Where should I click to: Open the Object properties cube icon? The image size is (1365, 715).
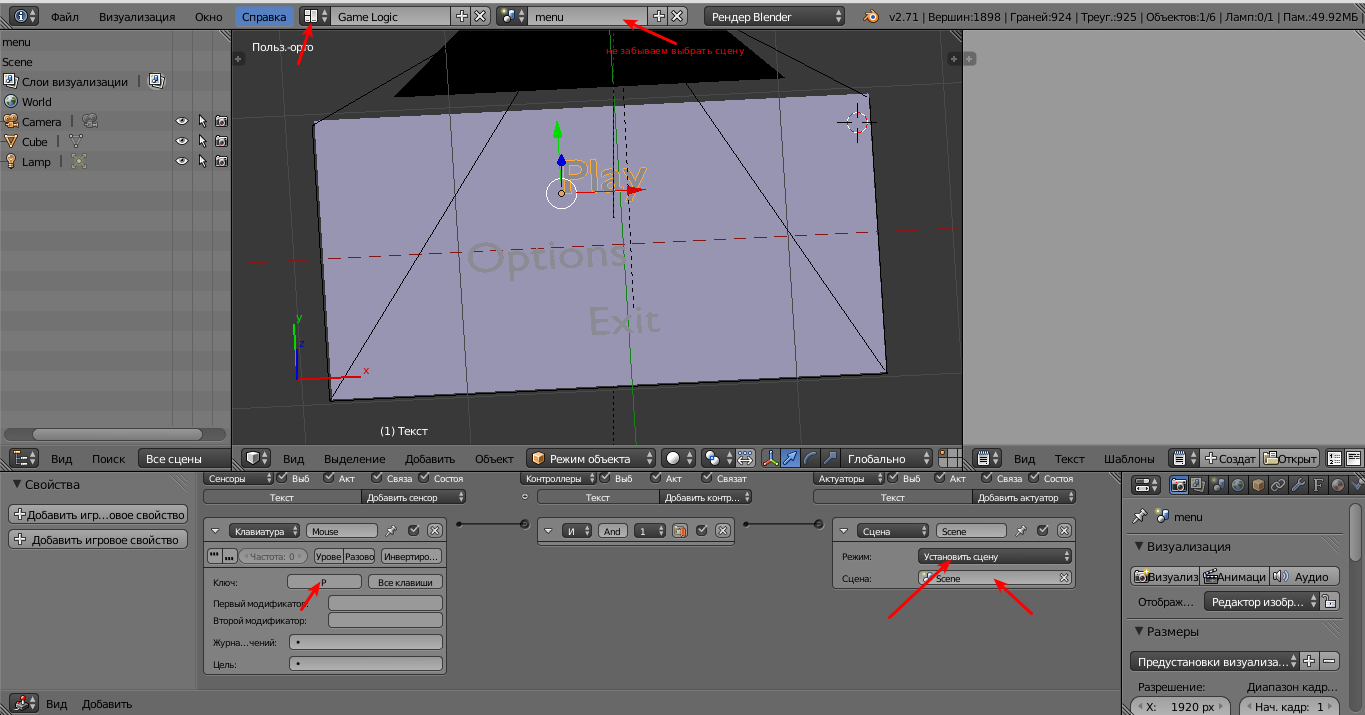(x=1258, y=485)
